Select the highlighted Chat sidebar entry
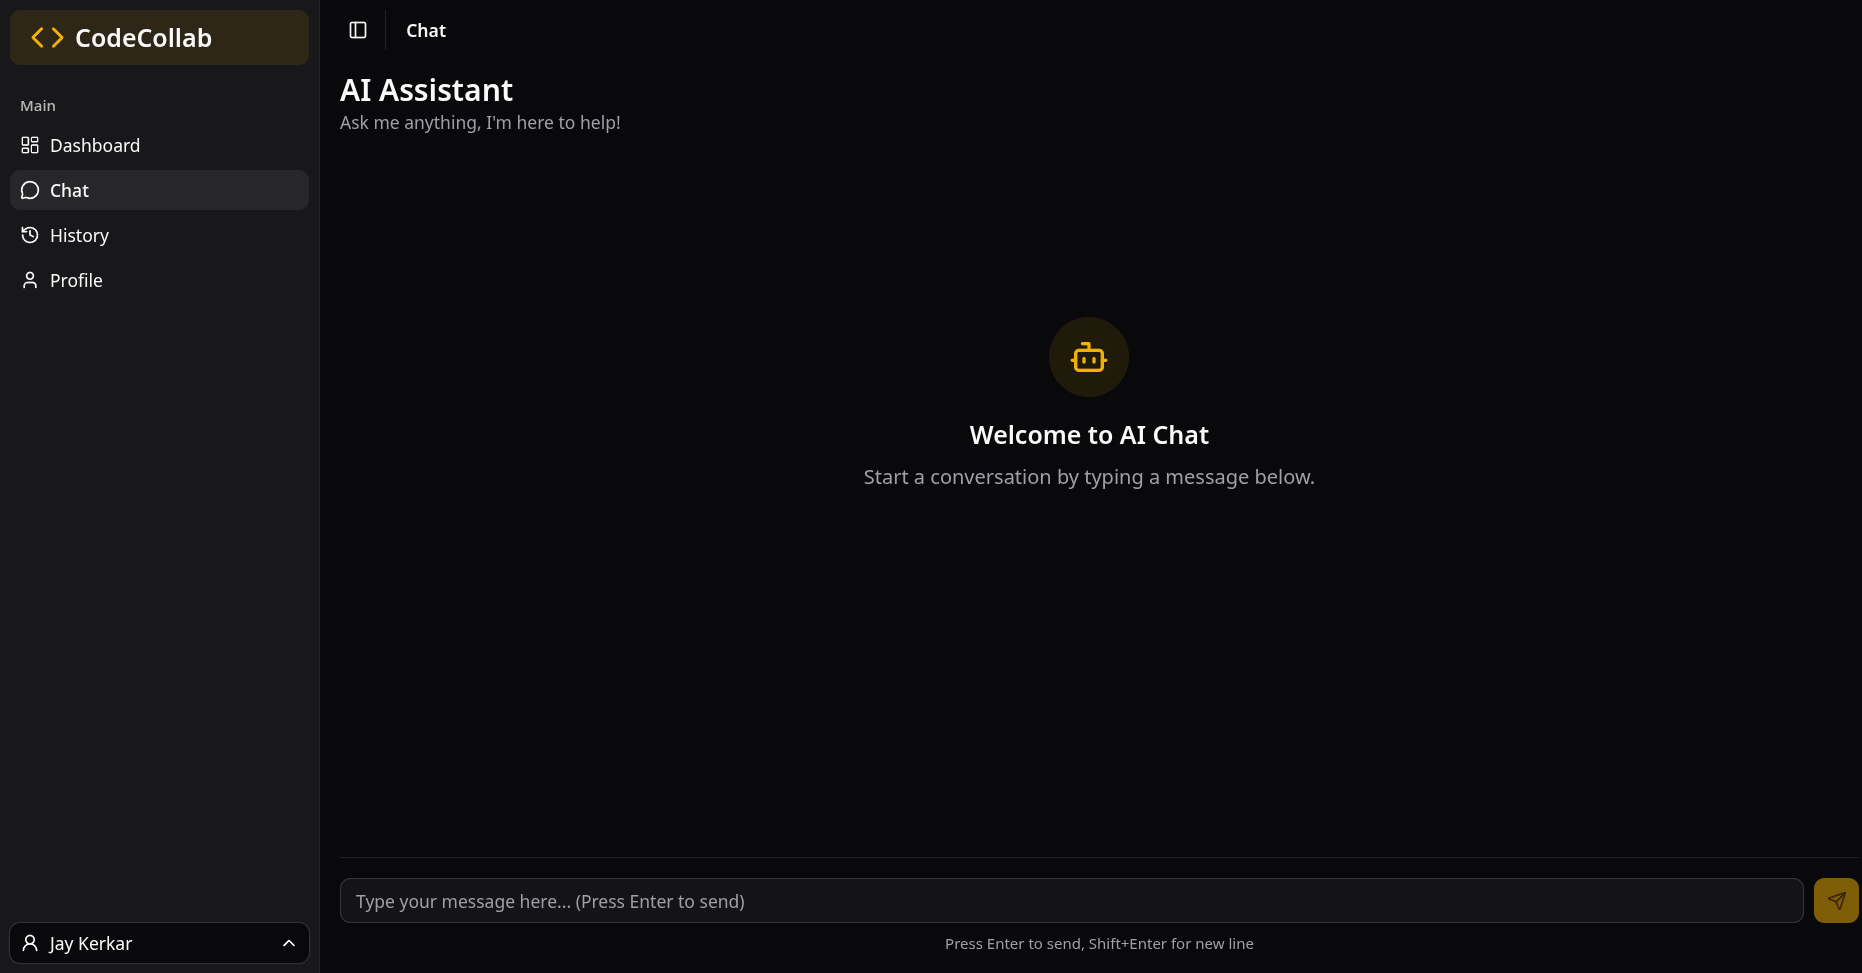The image size is (1862, 973). pos(159,189)
